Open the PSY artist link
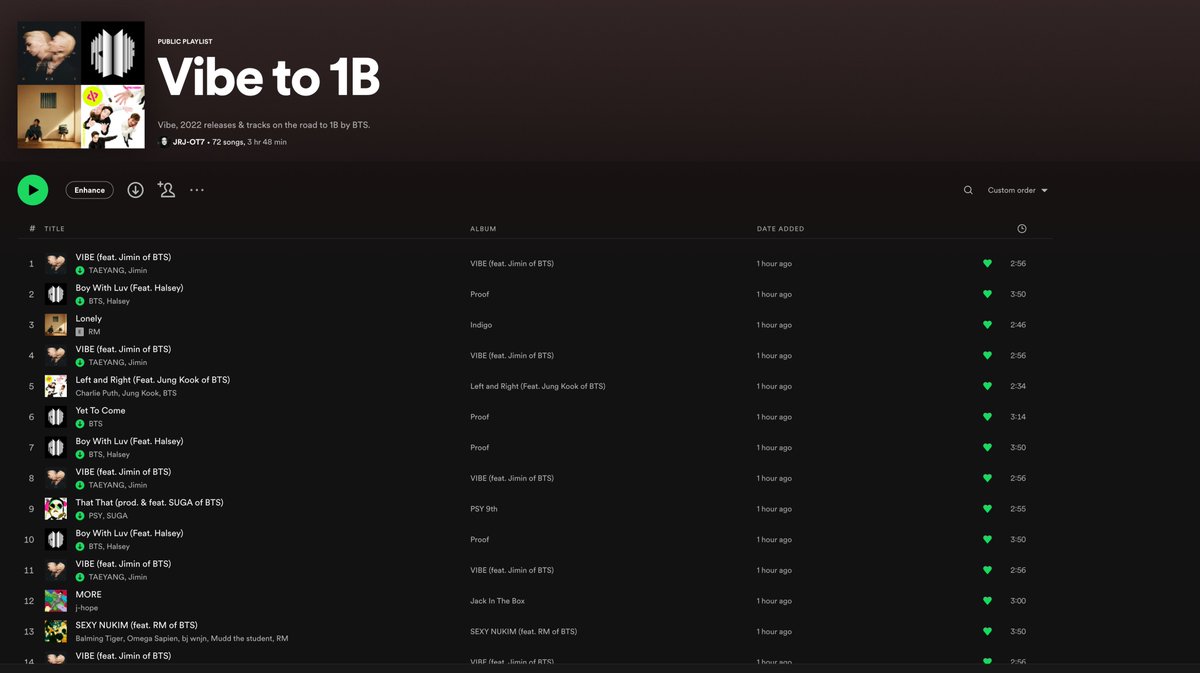Image resolution: width=1200 pixels, height=673 pixels. point(96,516)
